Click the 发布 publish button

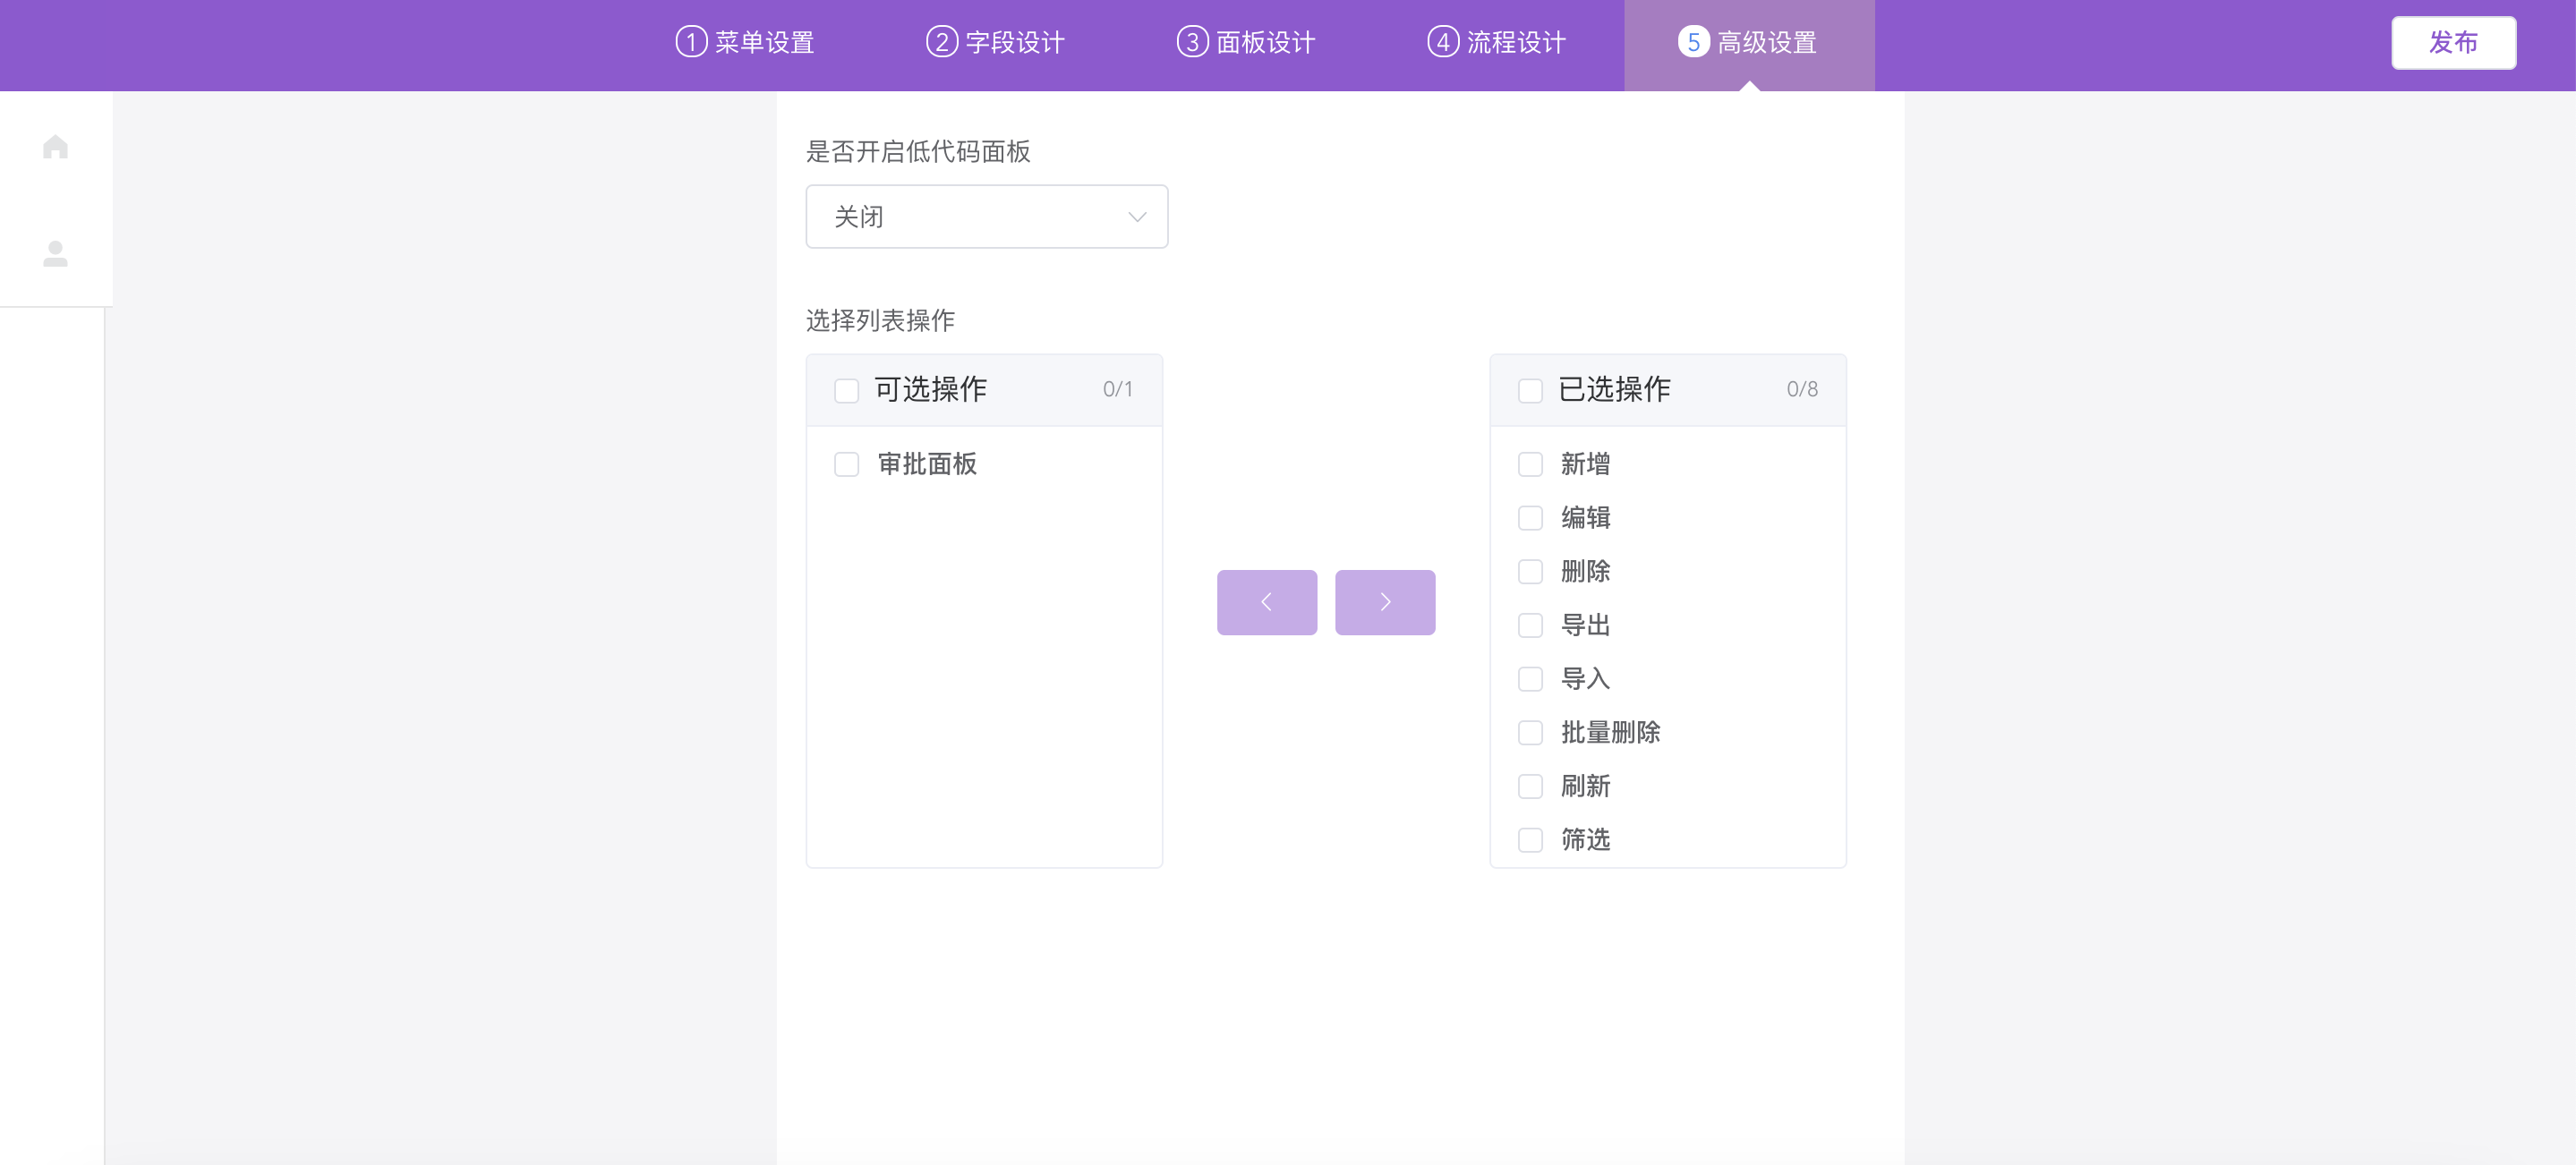(x=2453, y=42)
